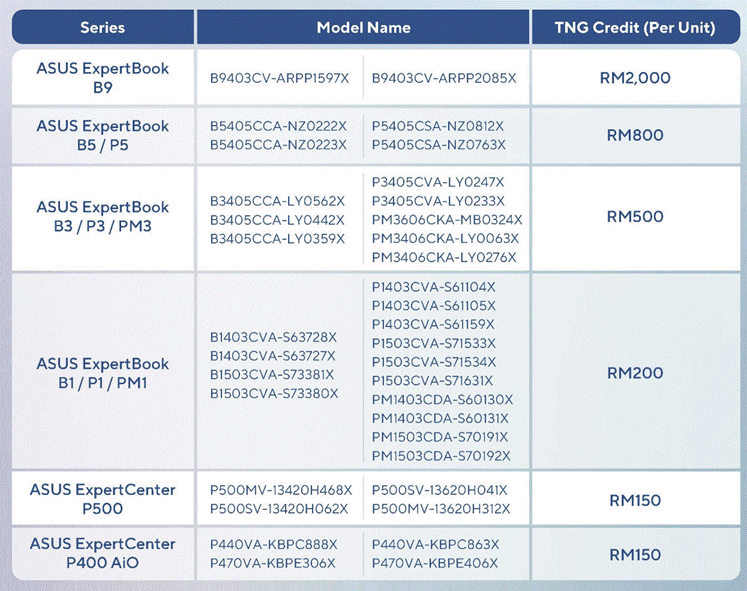This screenshot has width=747, height=591.
Task: Click the RM2,000 credit value
Action: [637, 77]
